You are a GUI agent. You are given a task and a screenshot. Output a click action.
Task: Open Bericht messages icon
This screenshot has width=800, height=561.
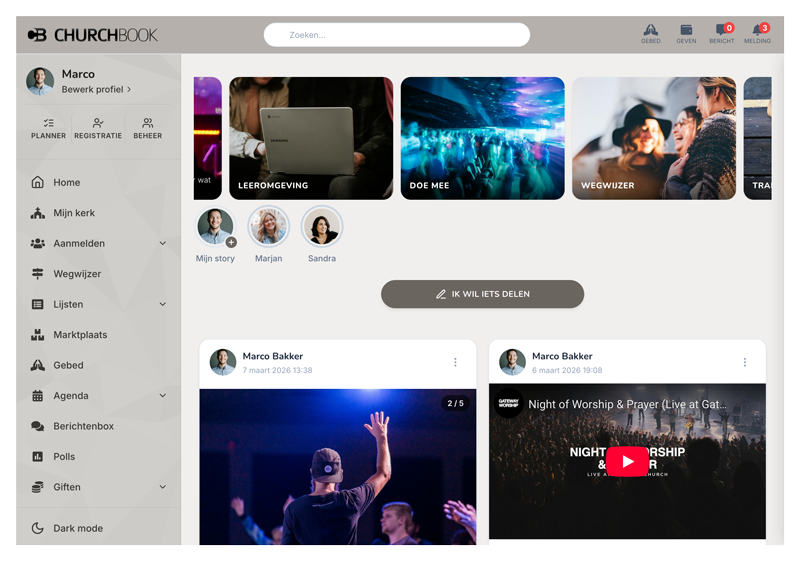[x=721, y=33]
